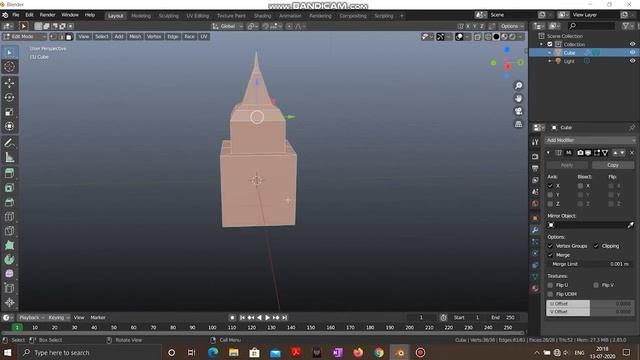Select the Inset Faces tool

[x=9, y=188]
